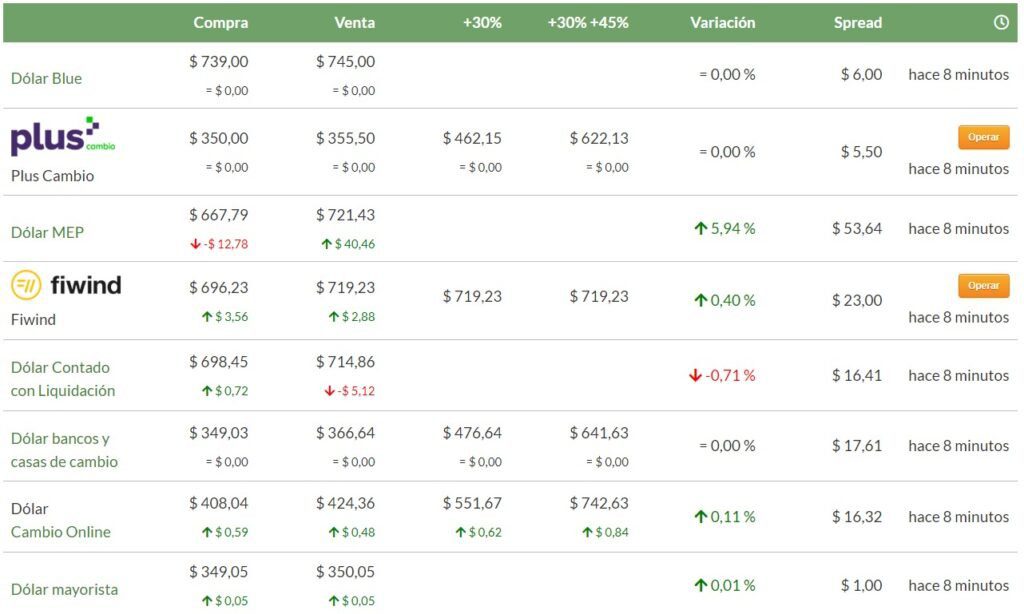
Task: Click the clock icon in table header
Action: point(1001,23)
